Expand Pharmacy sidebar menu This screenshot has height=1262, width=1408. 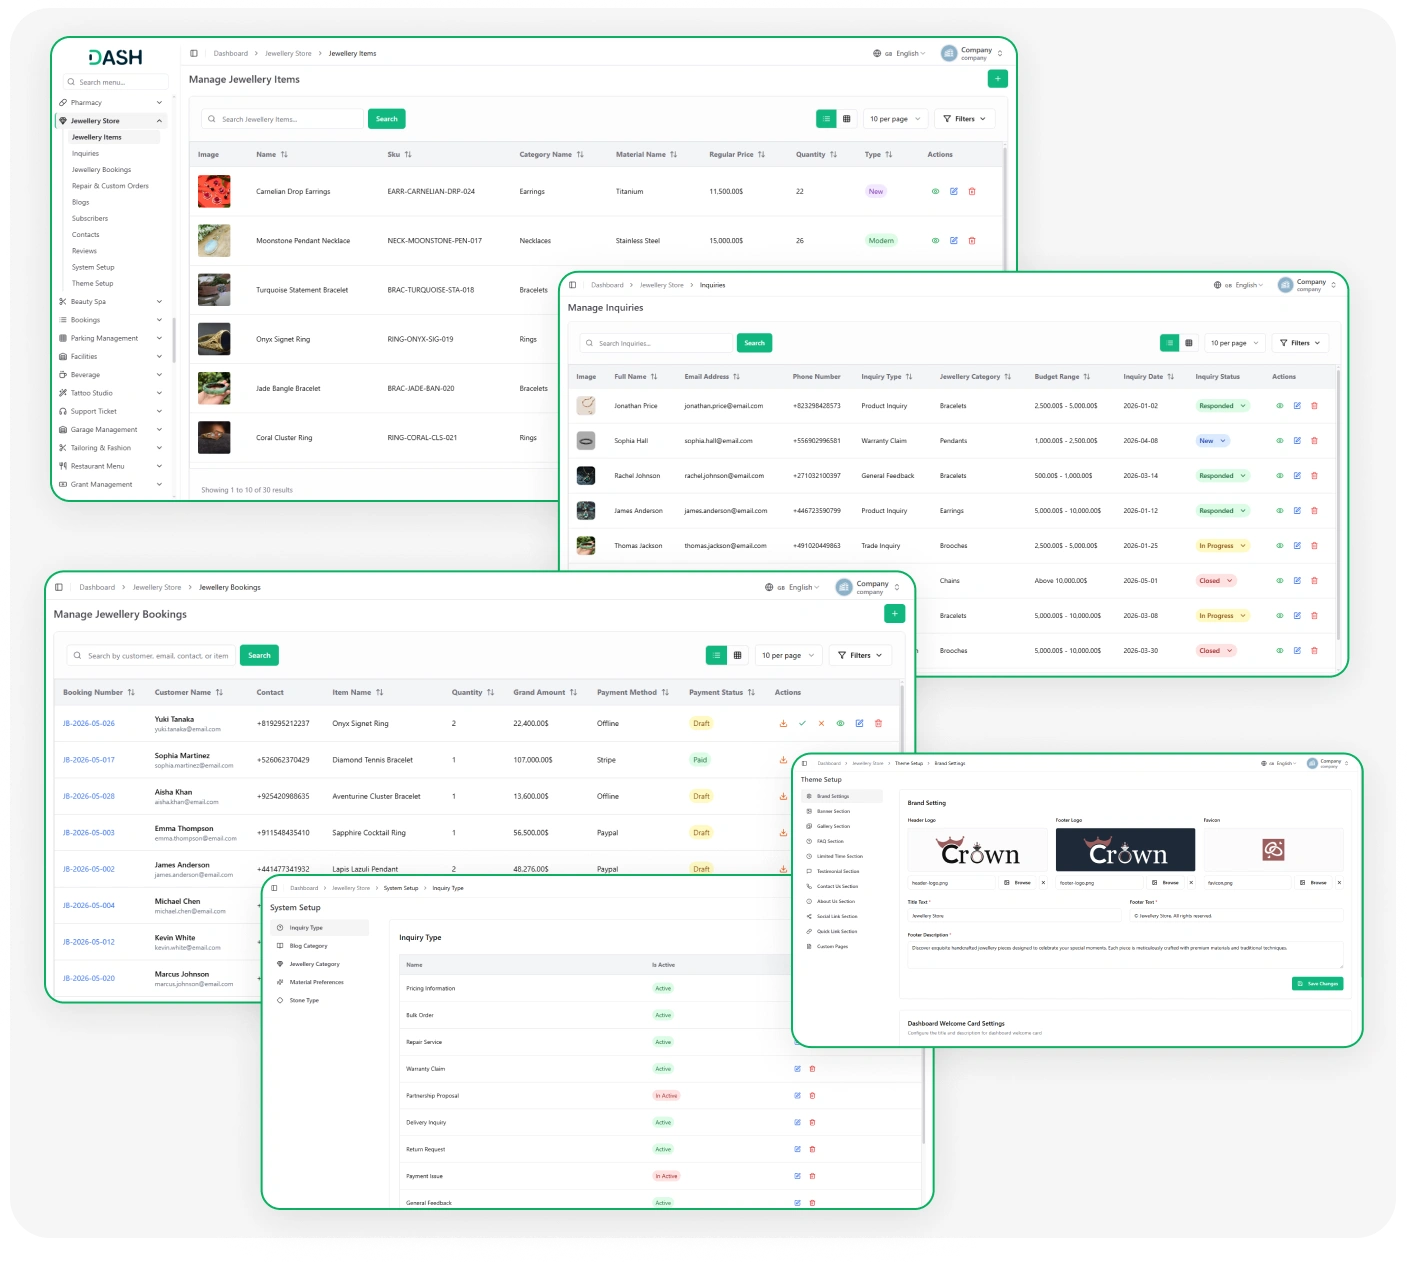[110, 102]
